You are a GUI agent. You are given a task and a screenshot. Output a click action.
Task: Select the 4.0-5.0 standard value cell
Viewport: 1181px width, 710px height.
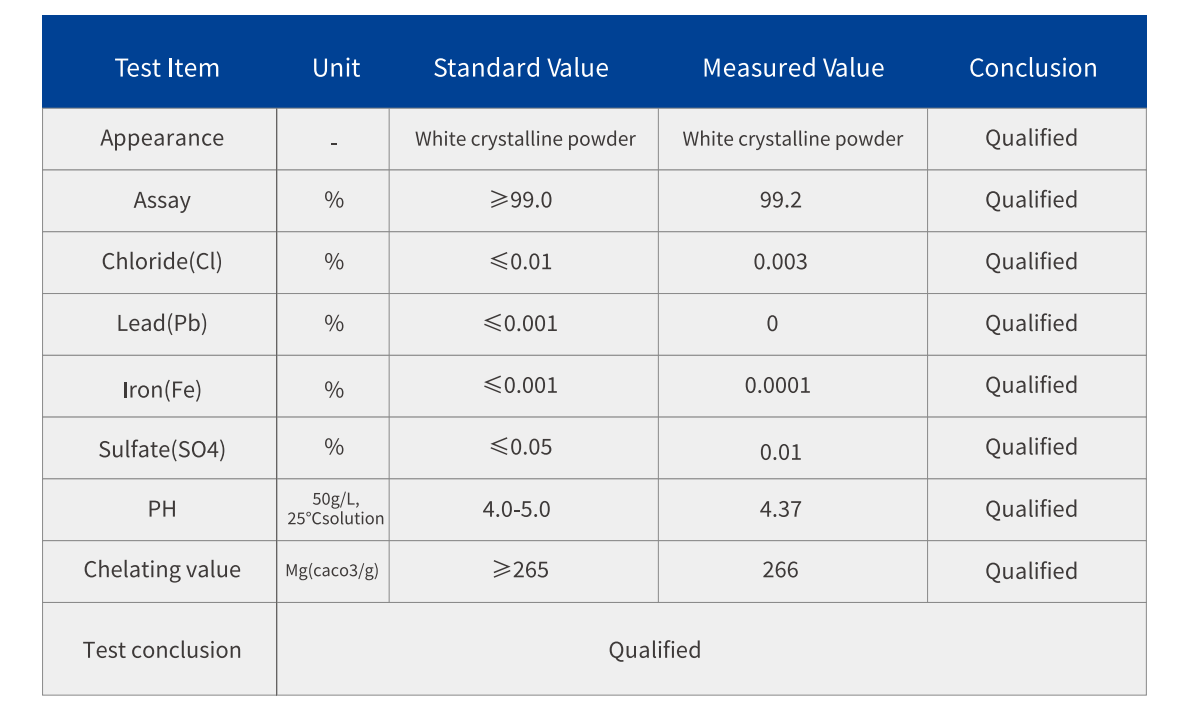[x=516, y=509]
